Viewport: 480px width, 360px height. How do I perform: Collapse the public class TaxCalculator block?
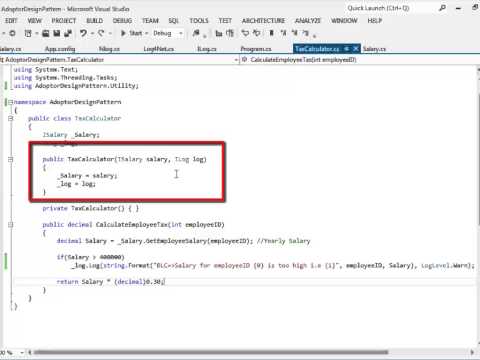pyautogui.click(x=10, y=118)
